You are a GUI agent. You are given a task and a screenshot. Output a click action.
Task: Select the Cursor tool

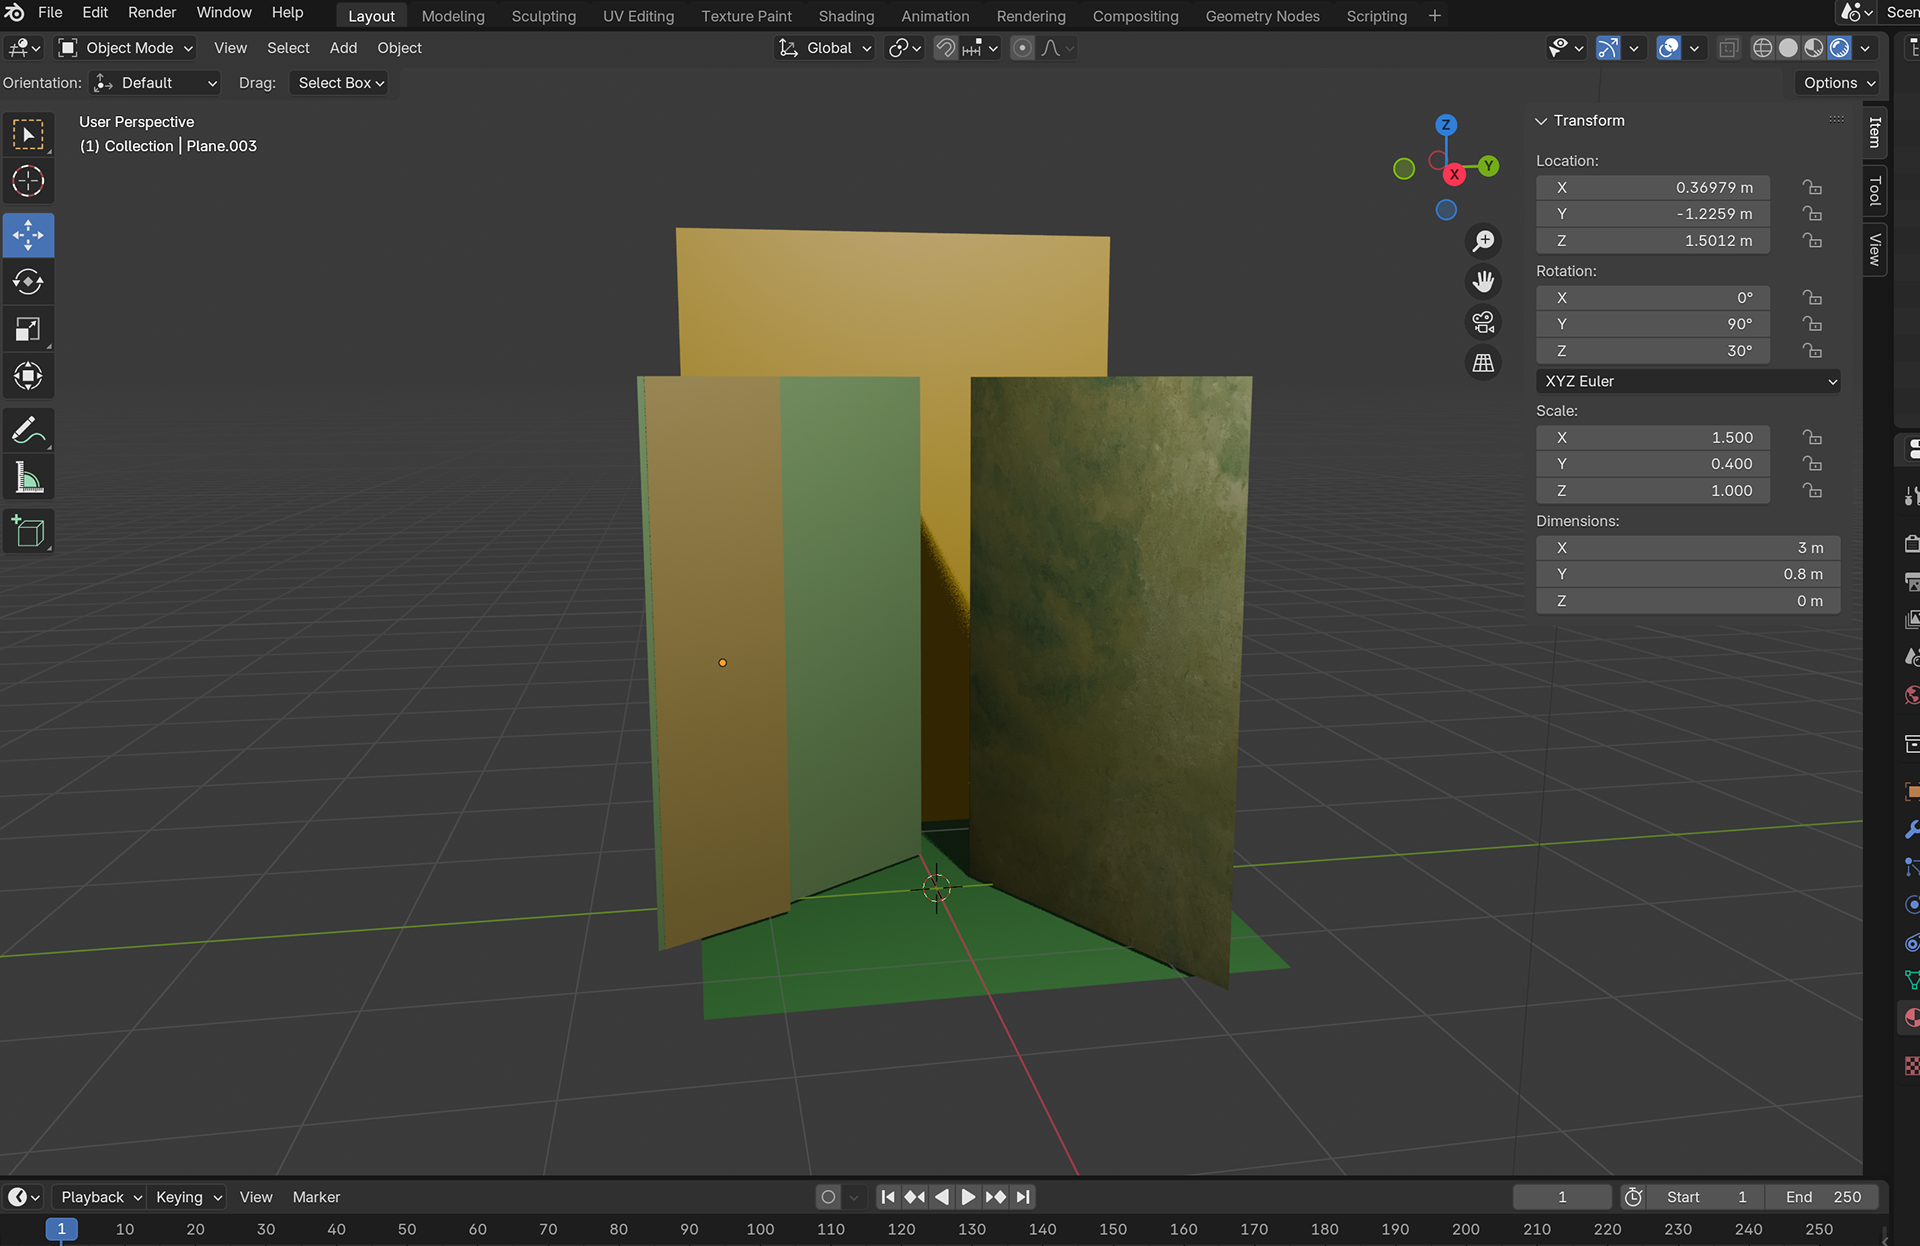pyautogui.click(x=28, y=182)
